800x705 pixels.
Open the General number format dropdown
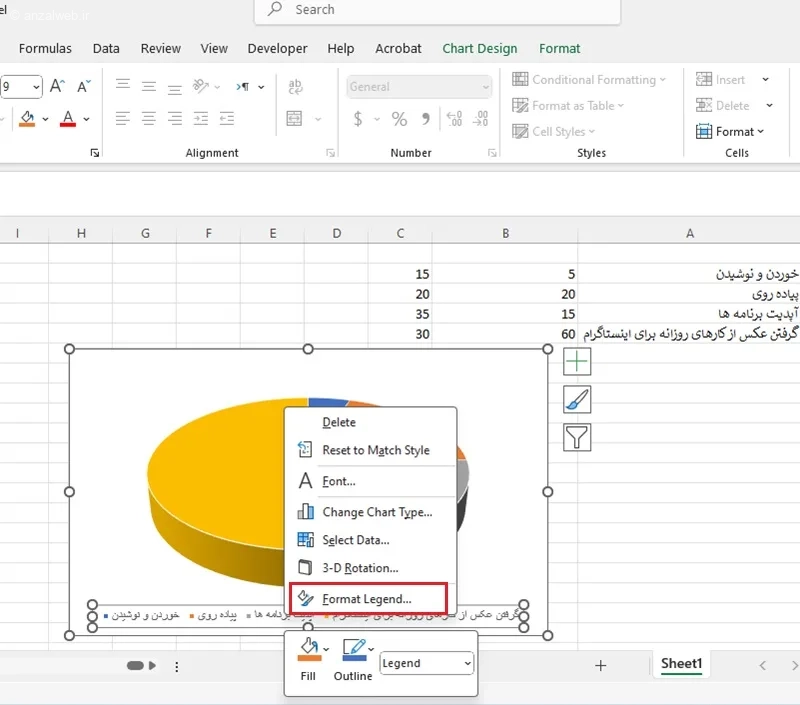[x=486, y=87]
